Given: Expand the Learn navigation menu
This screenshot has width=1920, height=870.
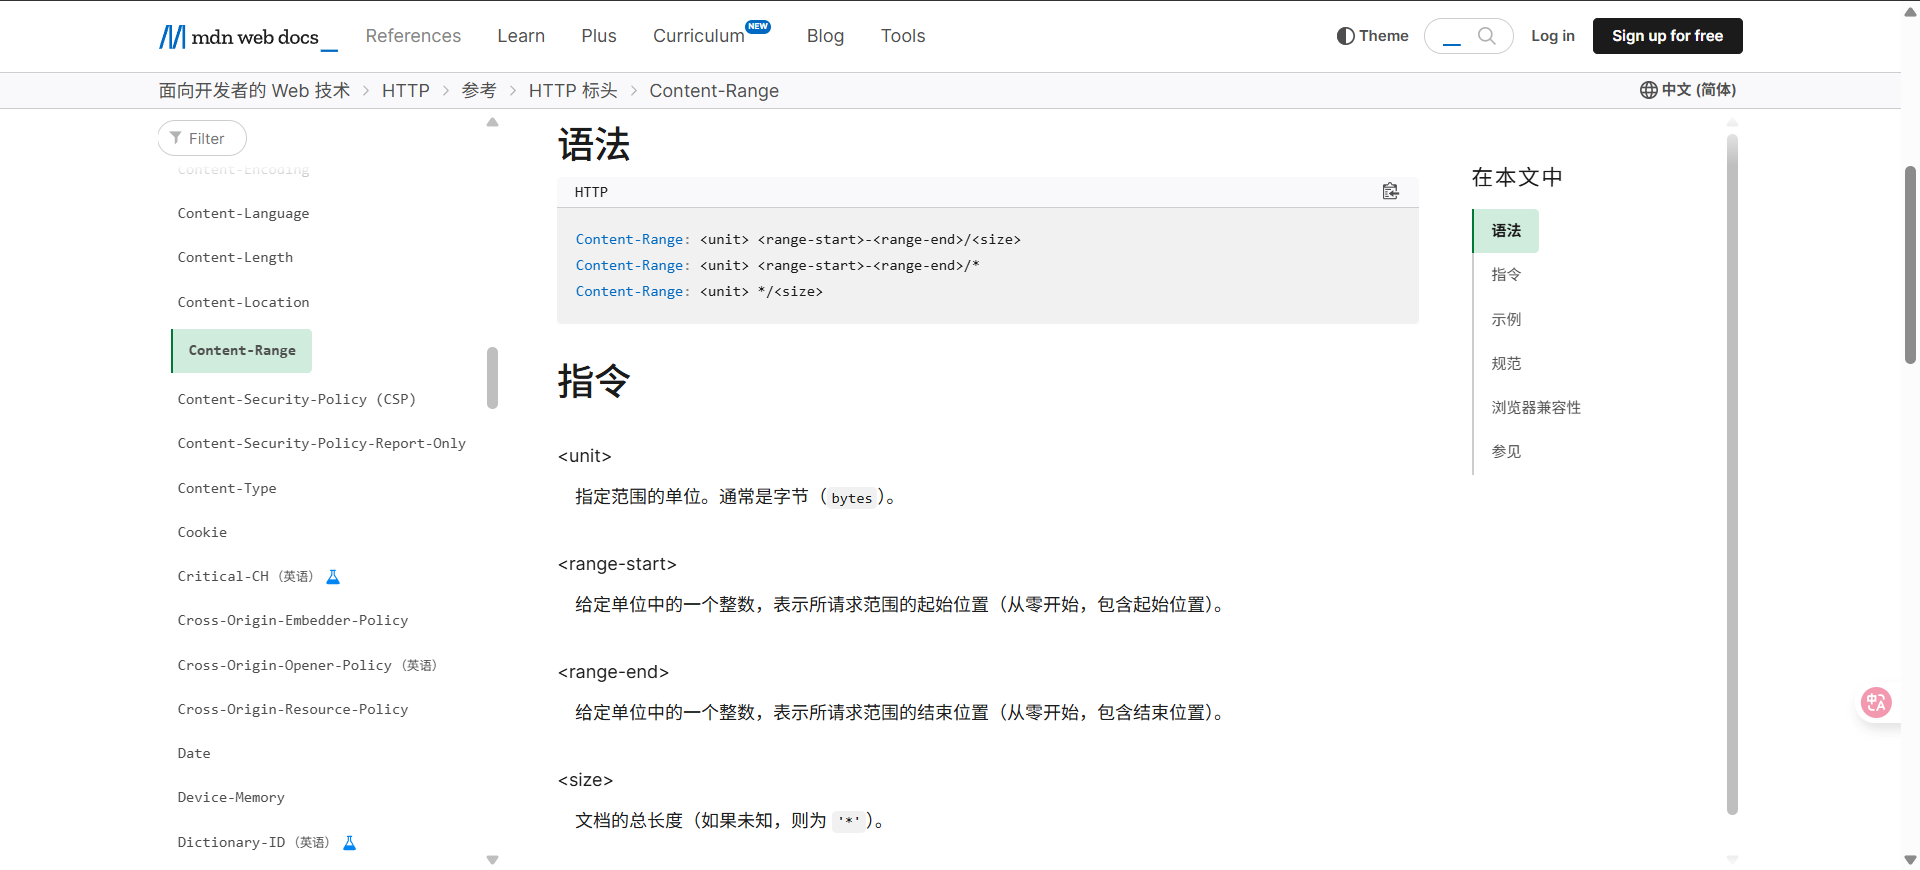Looking at the screenshot, I should [521, 36].
